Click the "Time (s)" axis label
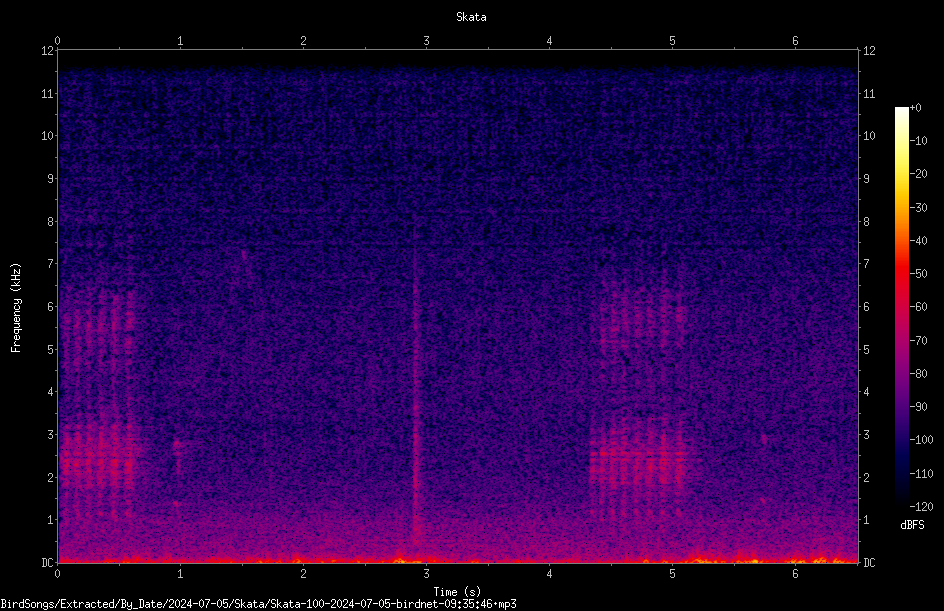 tap(457, 592)
